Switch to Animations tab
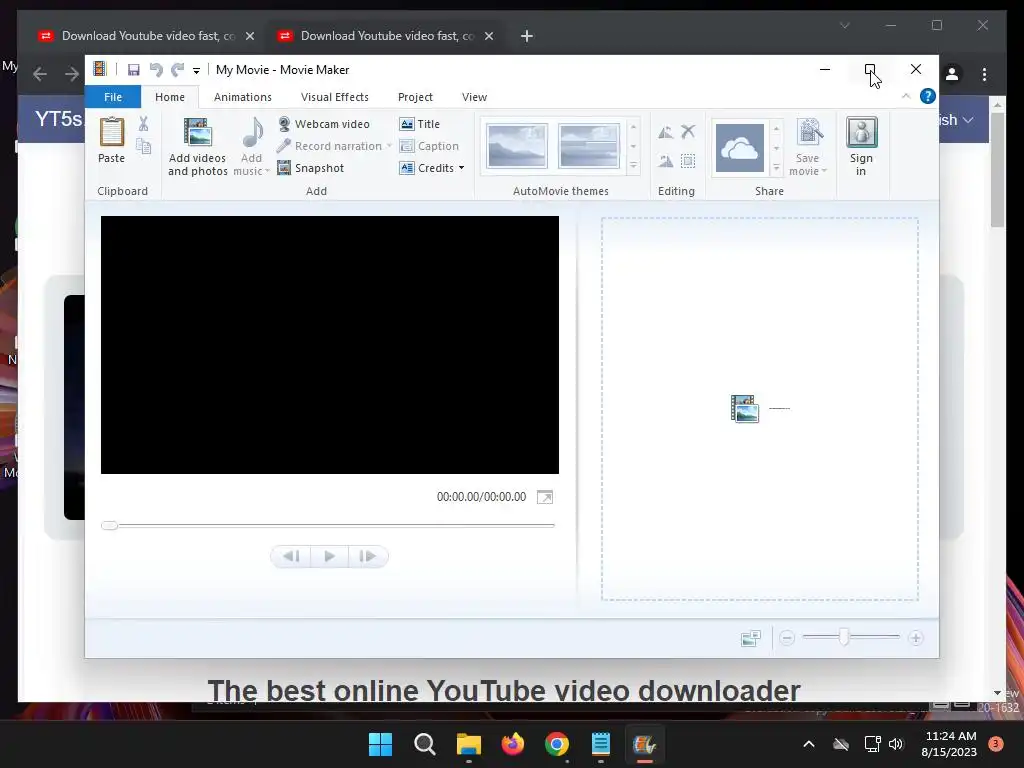Image resolution: width=1024 pixels, height=768 pixels. click(x=242, y=97)
